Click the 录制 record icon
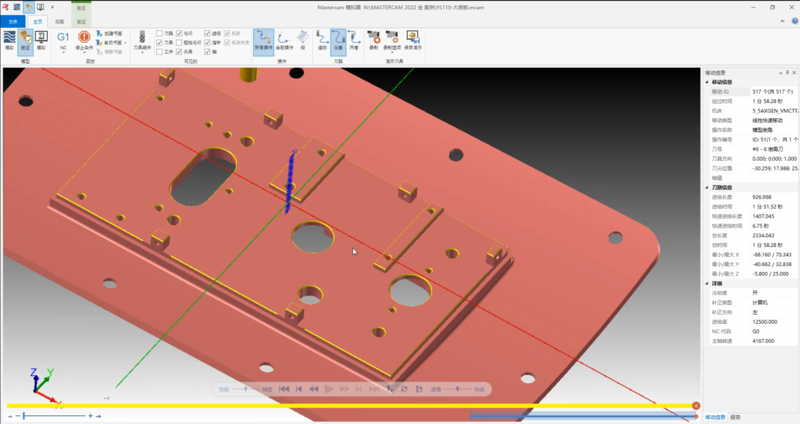 point(374,41)
